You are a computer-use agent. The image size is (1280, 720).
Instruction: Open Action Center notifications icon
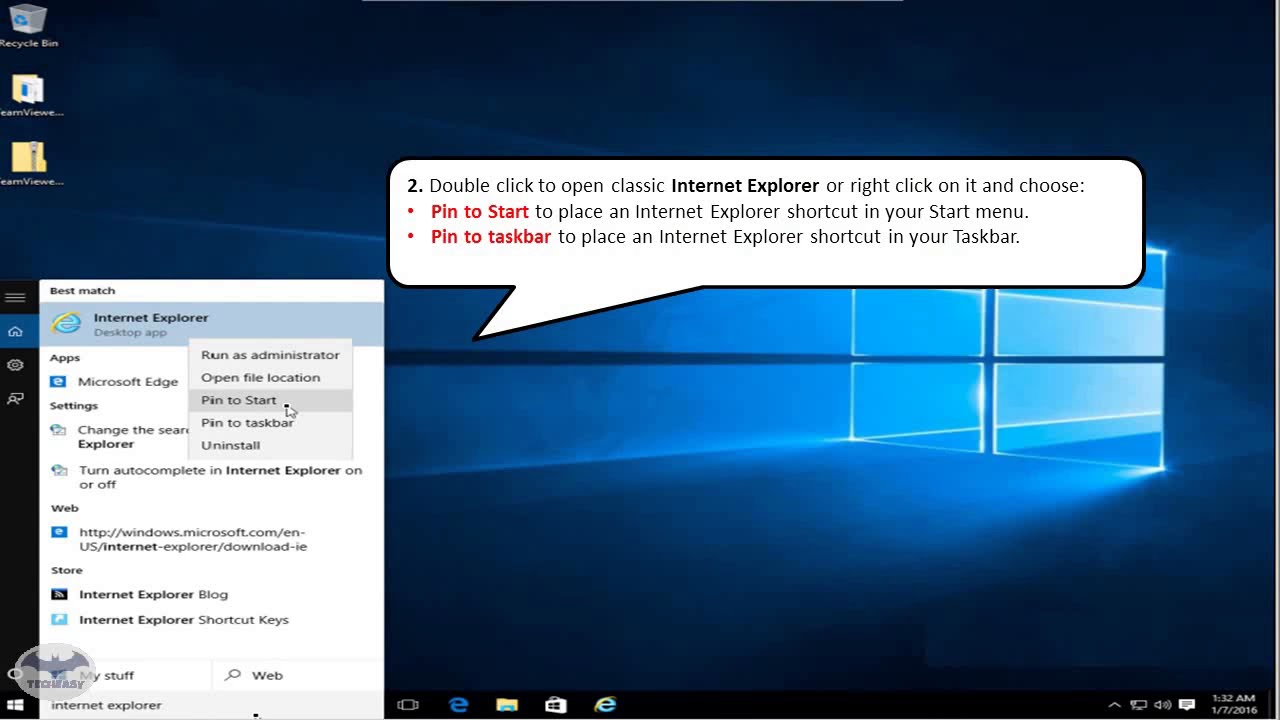pos(1187,705)
